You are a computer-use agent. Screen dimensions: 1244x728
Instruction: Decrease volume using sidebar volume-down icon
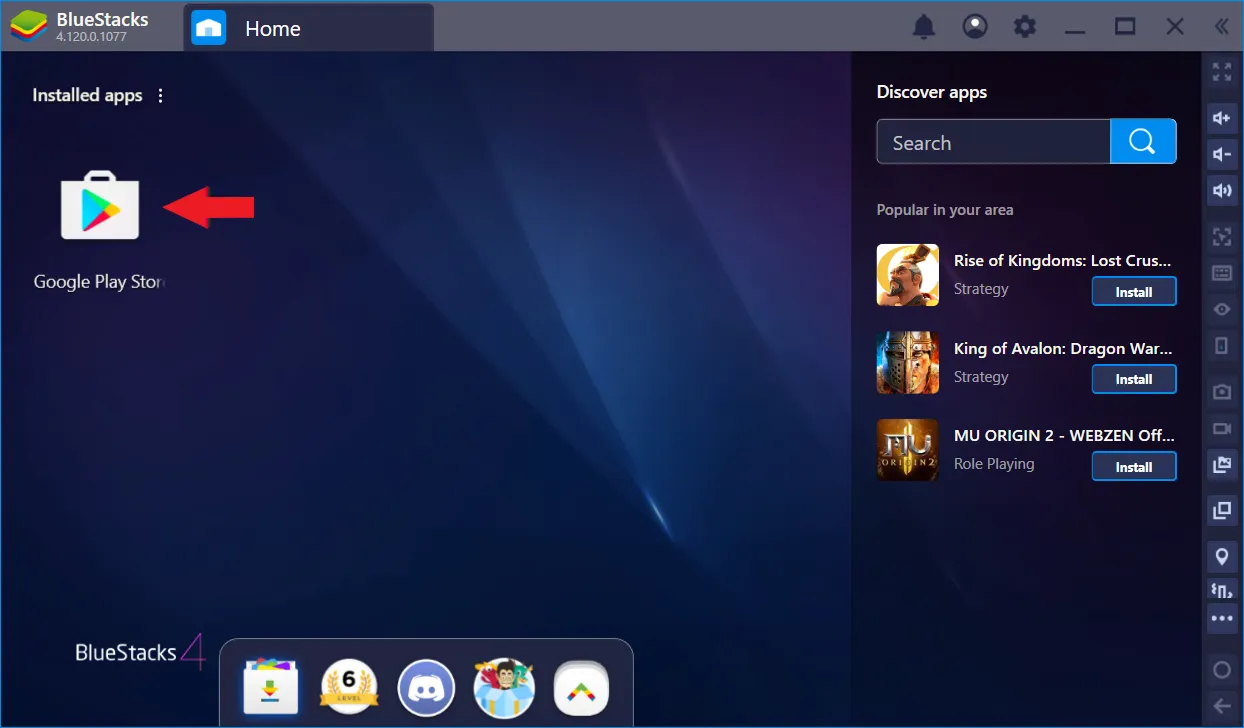point(1221,154)
